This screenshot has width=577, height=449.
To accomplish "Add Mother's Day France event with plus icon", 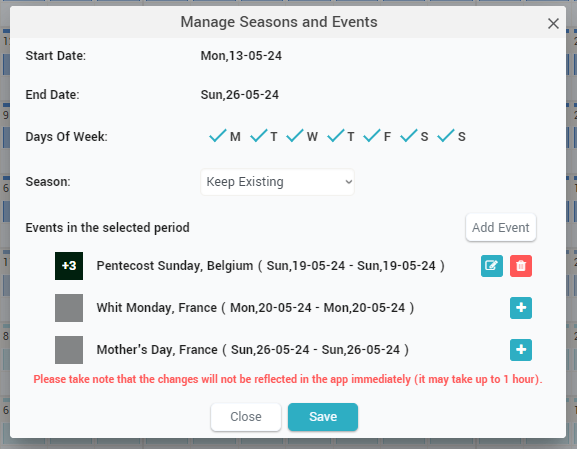I will pos(521,350).
